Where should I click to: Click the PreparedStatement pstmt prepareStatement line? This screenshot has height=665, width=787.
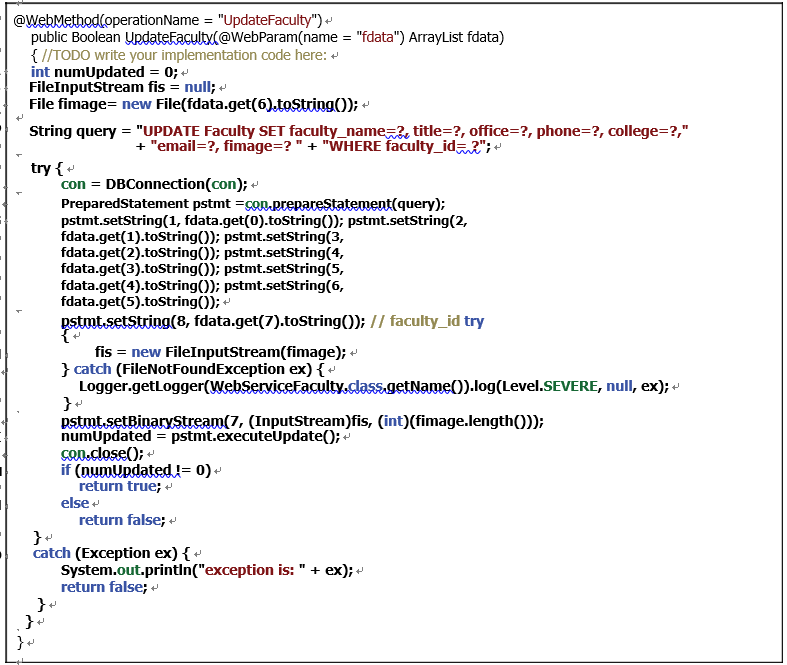tap(253, 204)
